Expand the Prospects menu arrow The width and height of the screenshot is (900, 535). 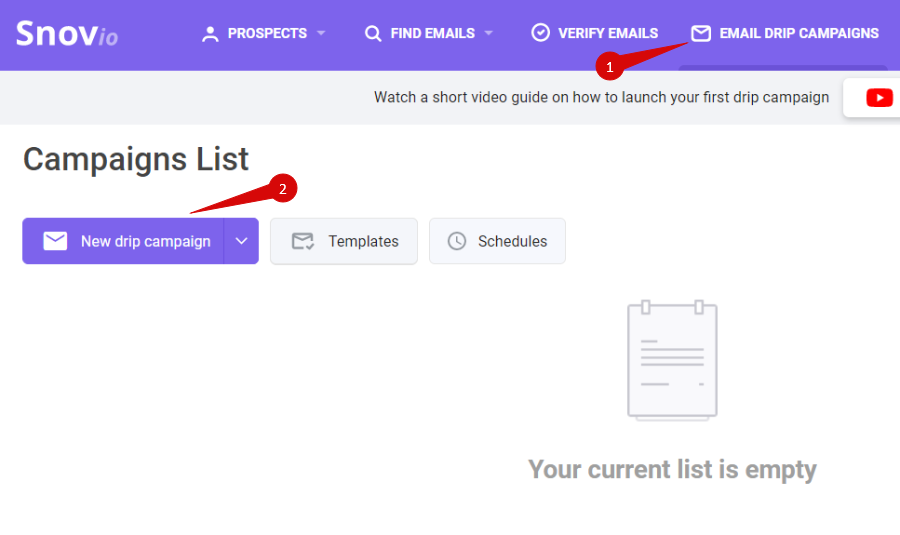coord(321,33)
